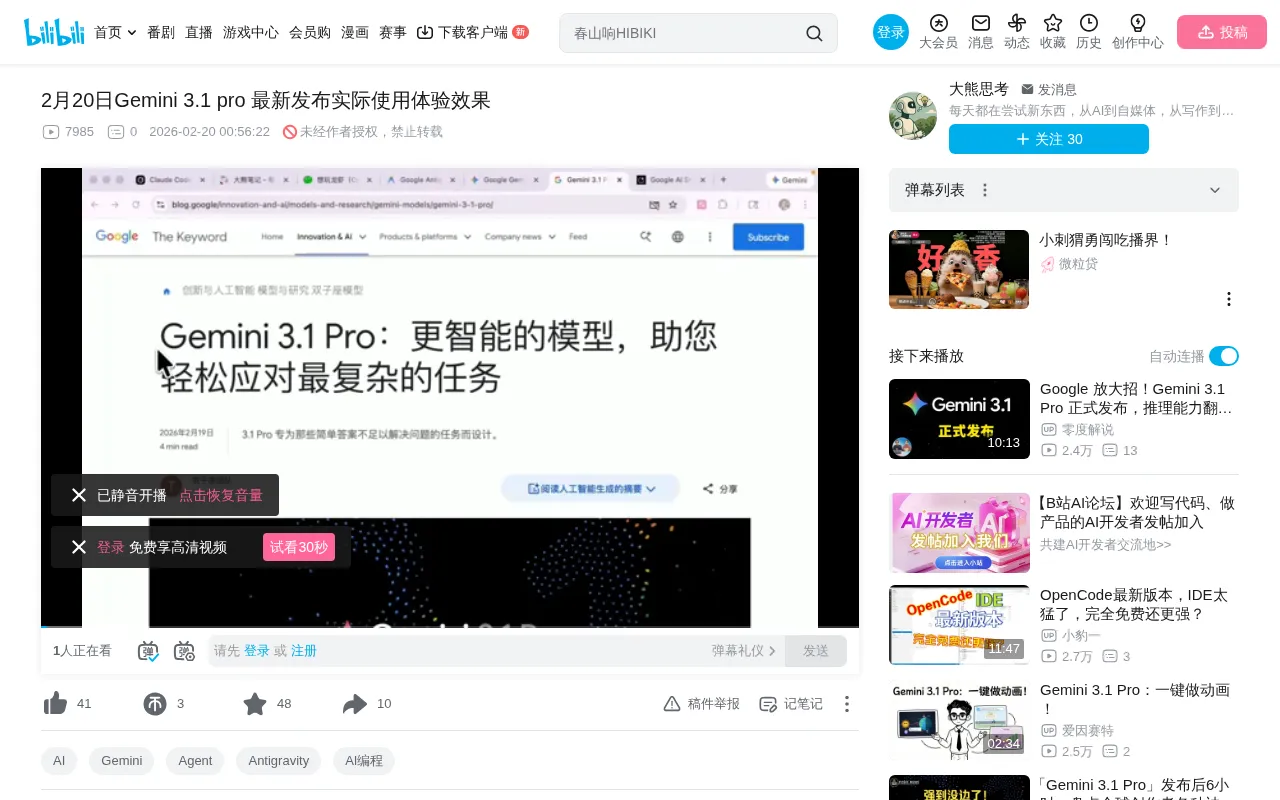The height and width of the screenshot is (800, 1280).
Task: Open the 大会员 icon
Action: coord(938,32)
